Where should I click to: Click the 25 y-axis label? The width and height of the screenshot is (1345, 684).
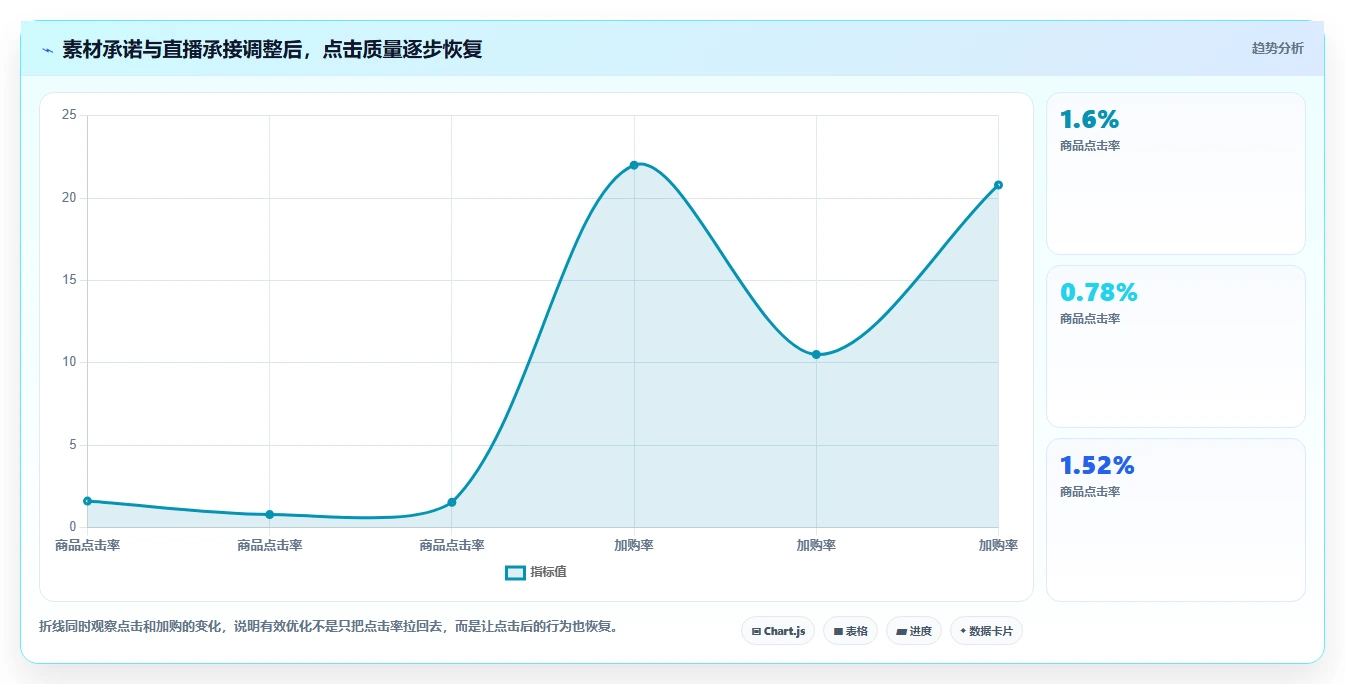pos(69,115)
